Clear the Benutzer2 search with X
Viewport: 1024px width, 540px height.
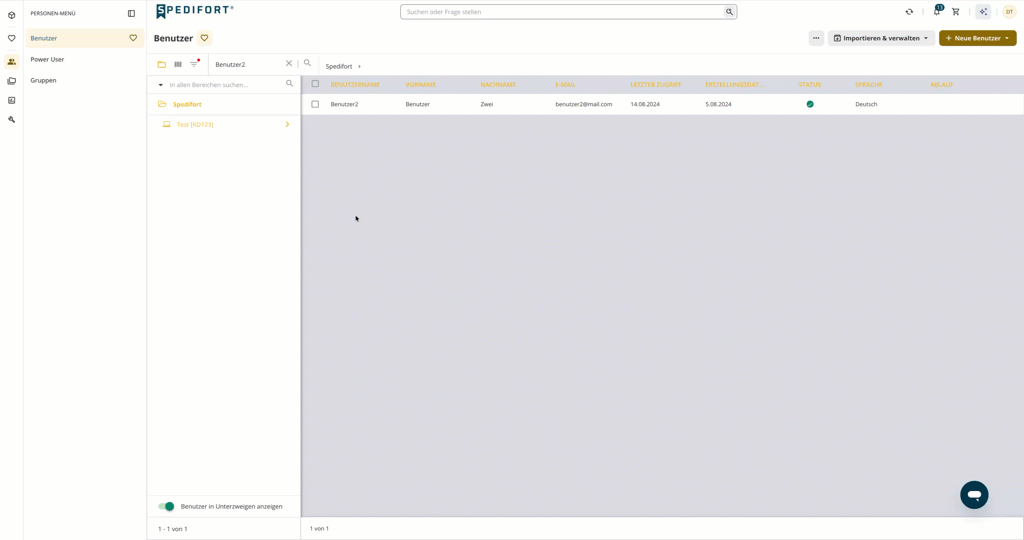pos(289,63)
